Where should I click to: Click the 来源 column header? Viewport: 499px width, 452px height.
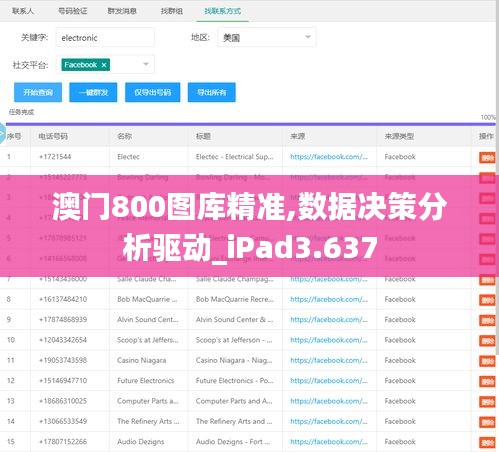pos(298,136)
